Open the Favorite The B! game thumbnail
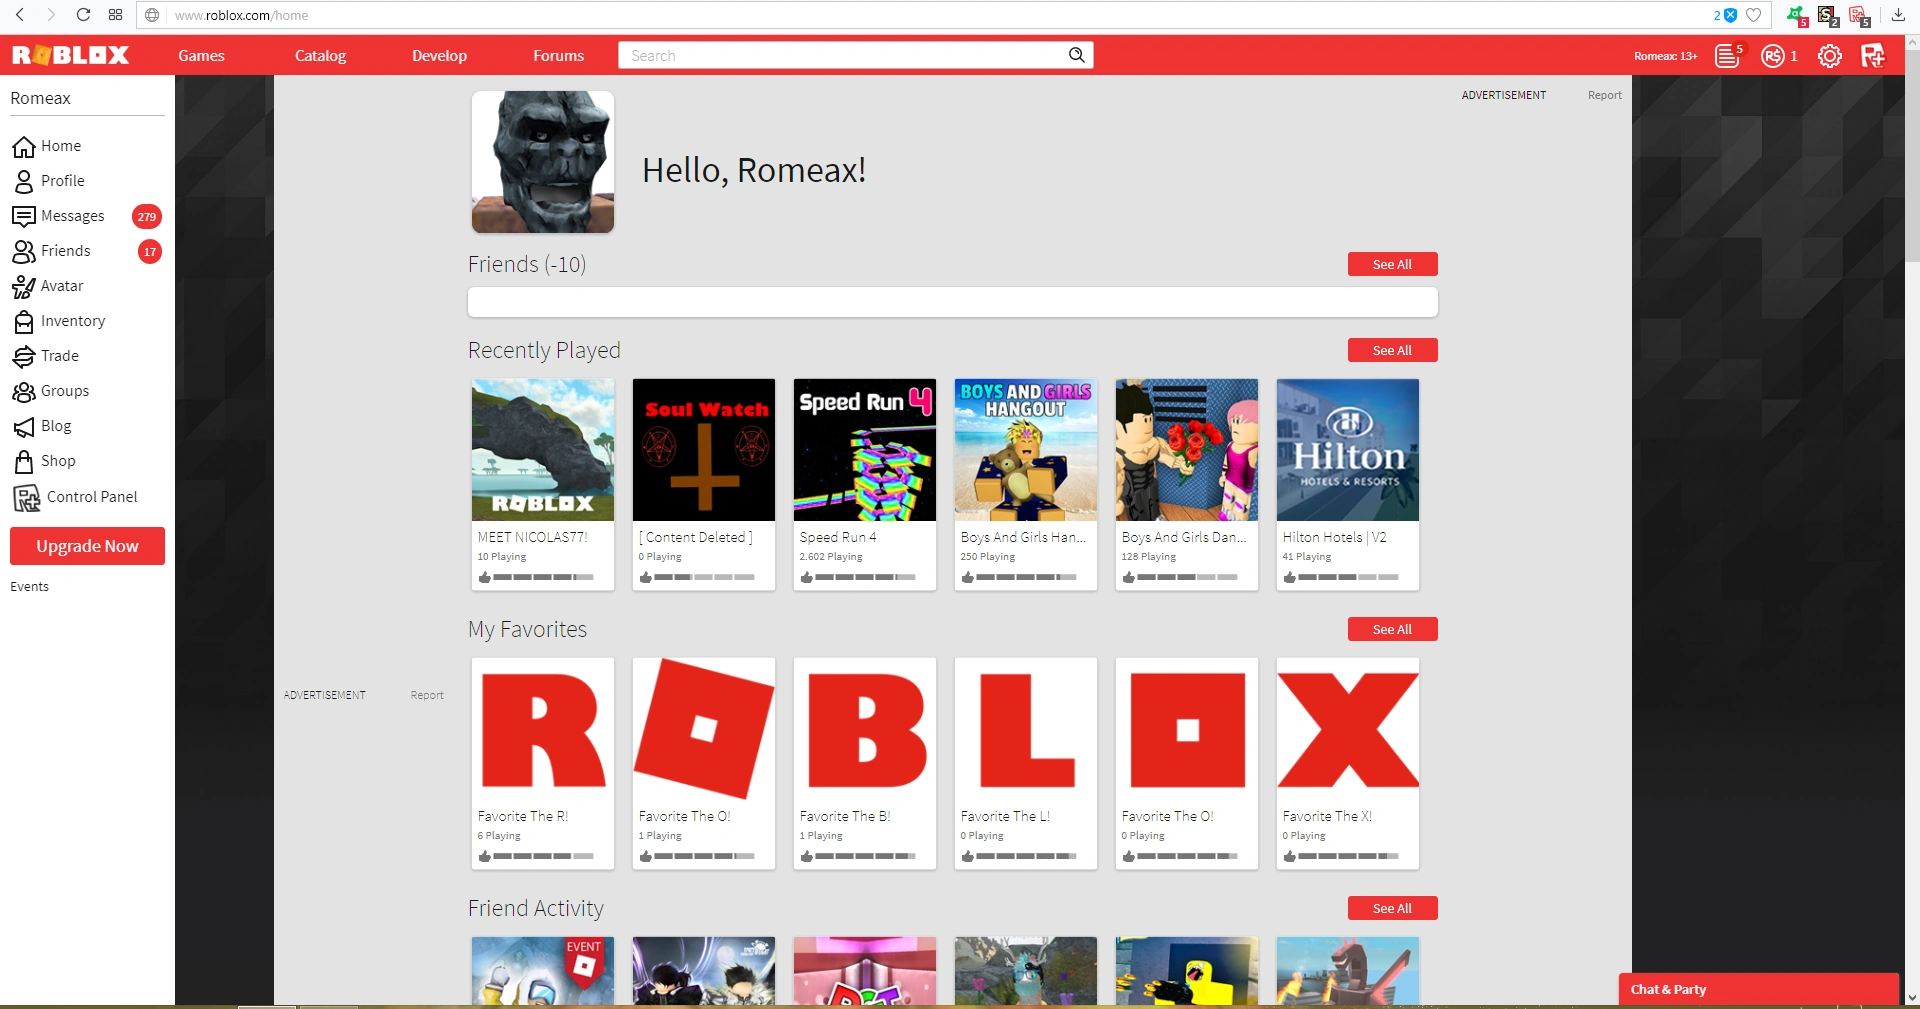Viewport: 1920px width, 1009px height. [865, 729]
